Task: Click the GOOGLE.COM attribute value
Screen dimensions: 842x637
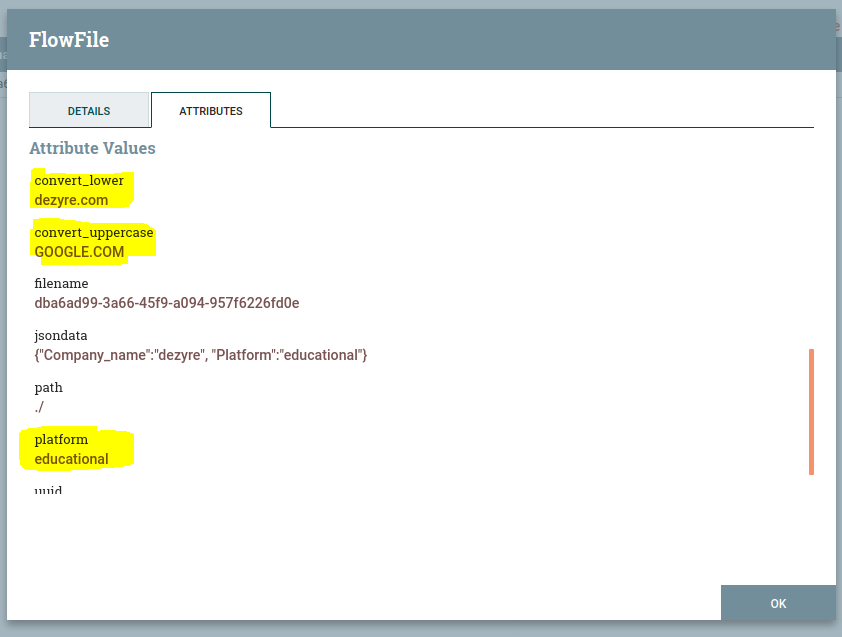Action: 79,252
